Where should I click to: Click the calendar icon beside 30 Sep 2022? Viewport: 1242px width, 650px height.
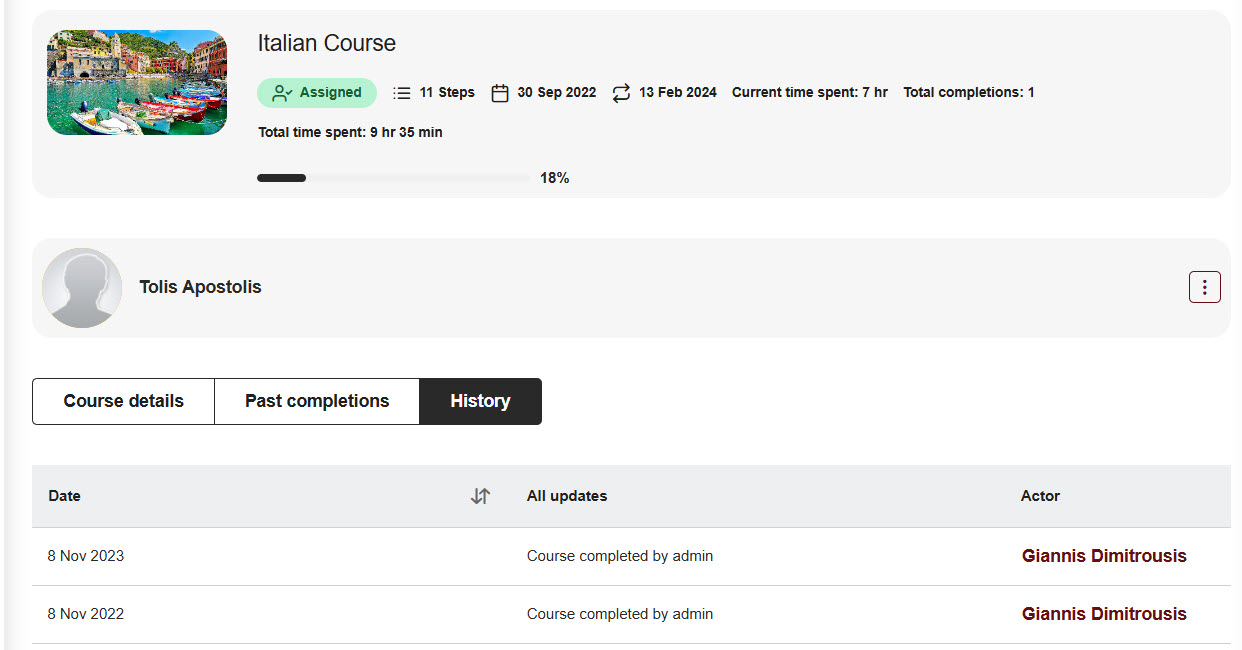point(500,93)
